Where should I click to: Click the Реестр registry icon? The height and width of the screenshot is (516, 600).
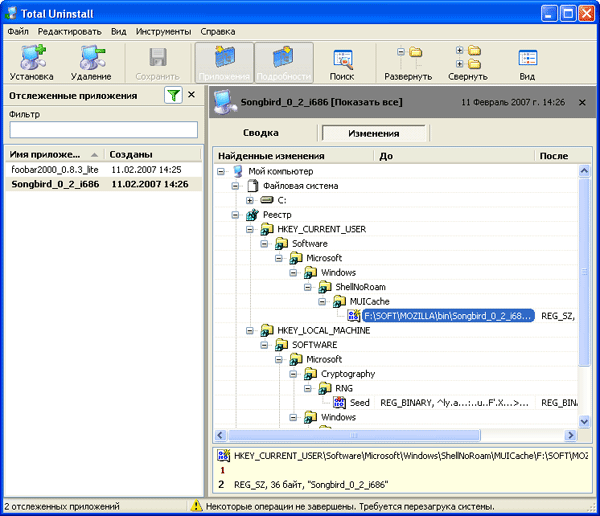click(x=253, y=214)
